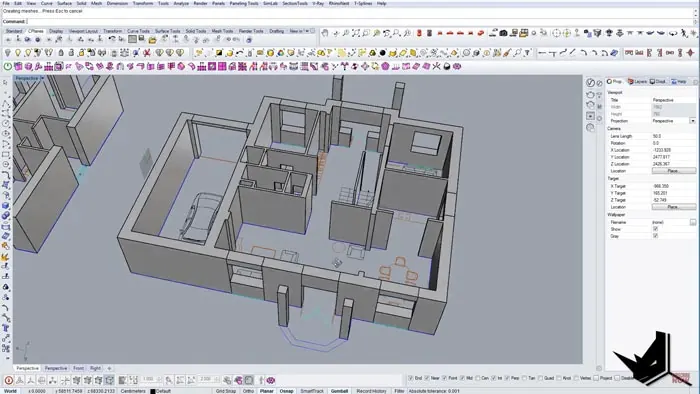Image resolution: width=700 pixels, height=394 pixels.
Task: Open the Dimension menu
Action: click(117, 4)
